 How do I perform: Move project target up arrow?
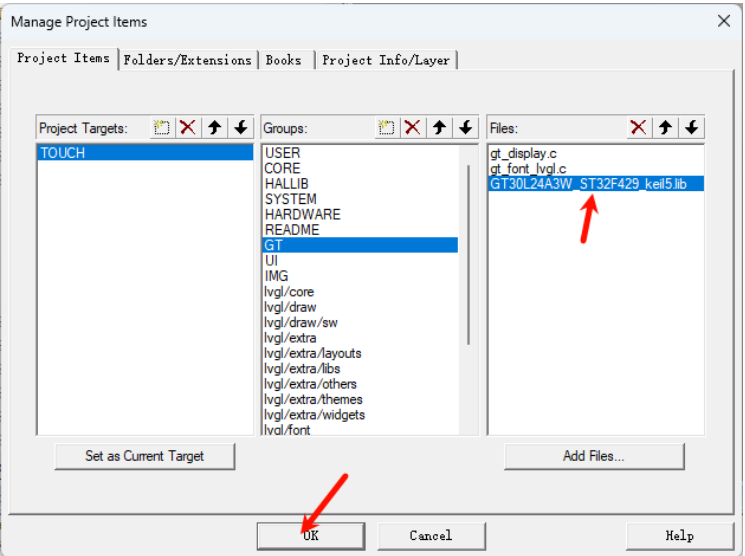[x=215, y=127]
